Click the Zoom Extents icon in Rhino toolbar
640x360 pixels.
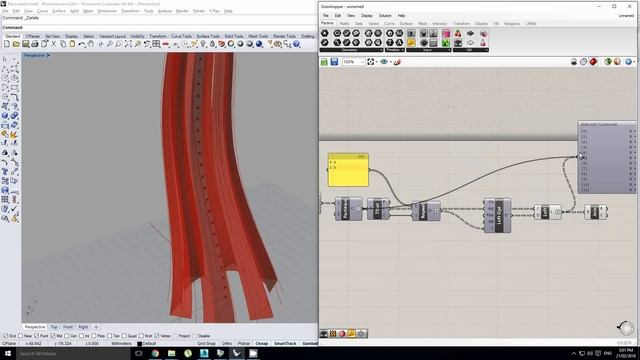pos(128,44)
